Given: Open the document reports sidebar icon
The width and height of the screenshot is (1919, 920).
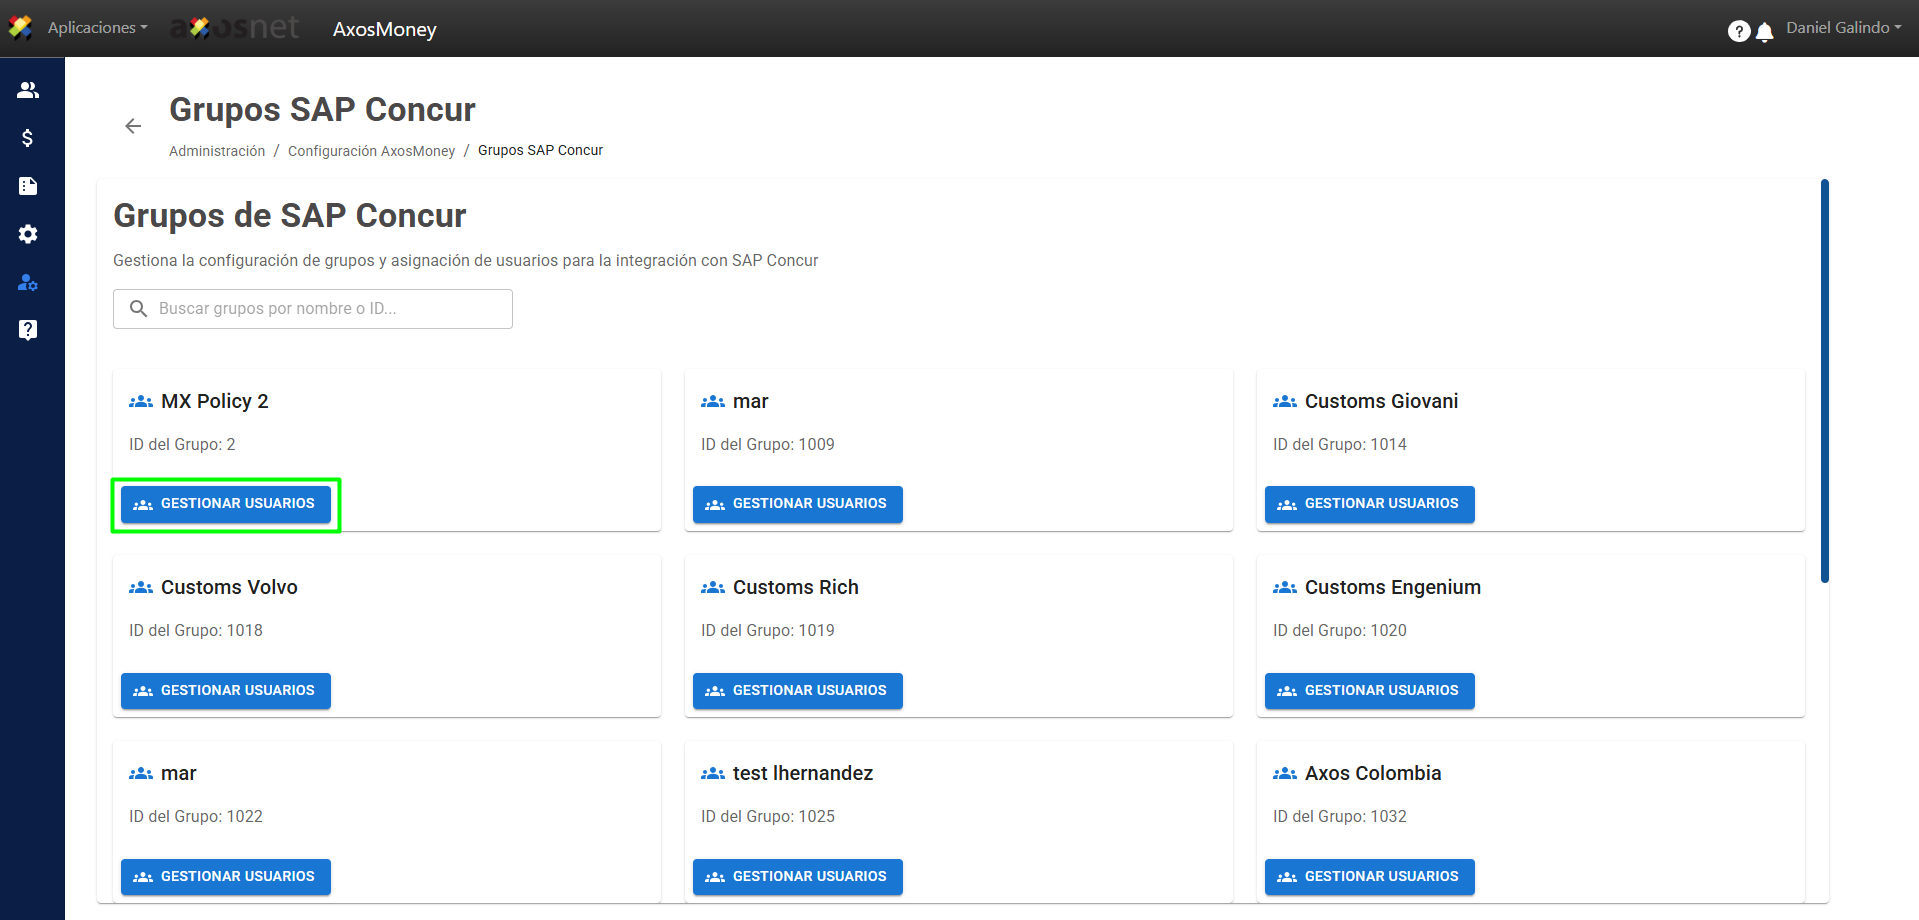Looking at the screenshot, I should (x=28, y=186).
